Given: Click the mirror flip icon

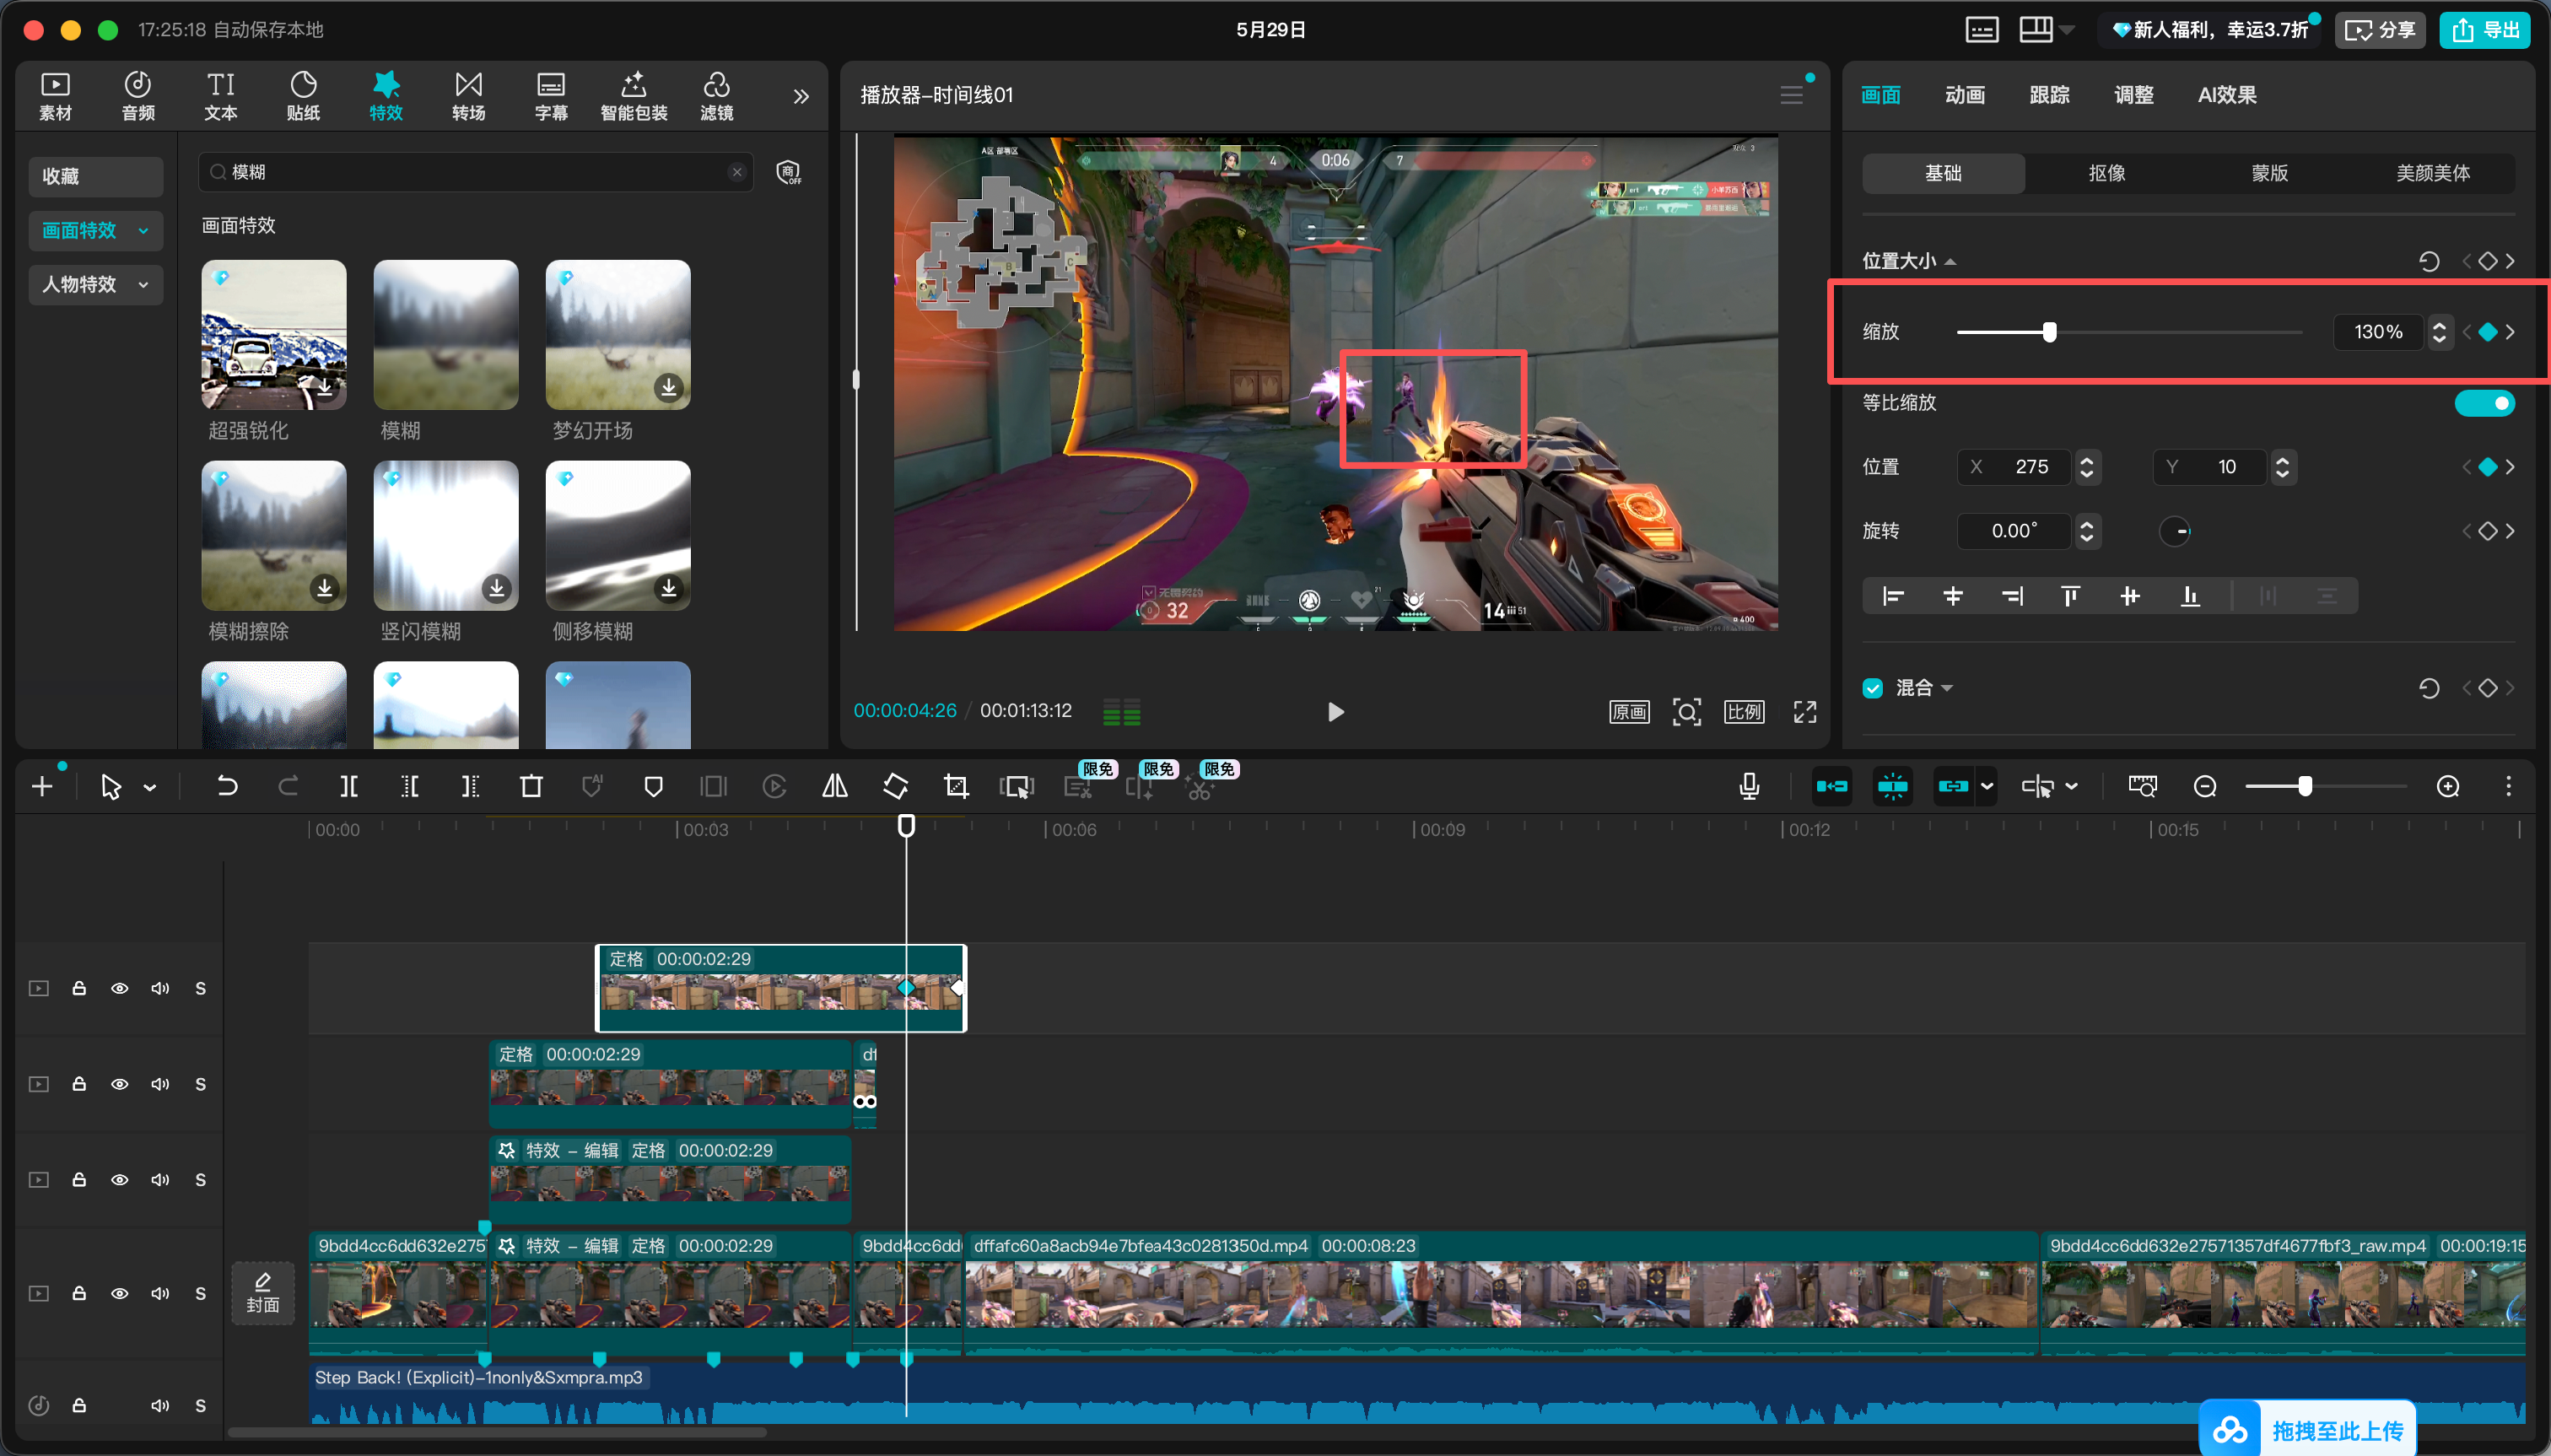Looking at the screenshot, I should pyautogui.click(x=835, y=787).
